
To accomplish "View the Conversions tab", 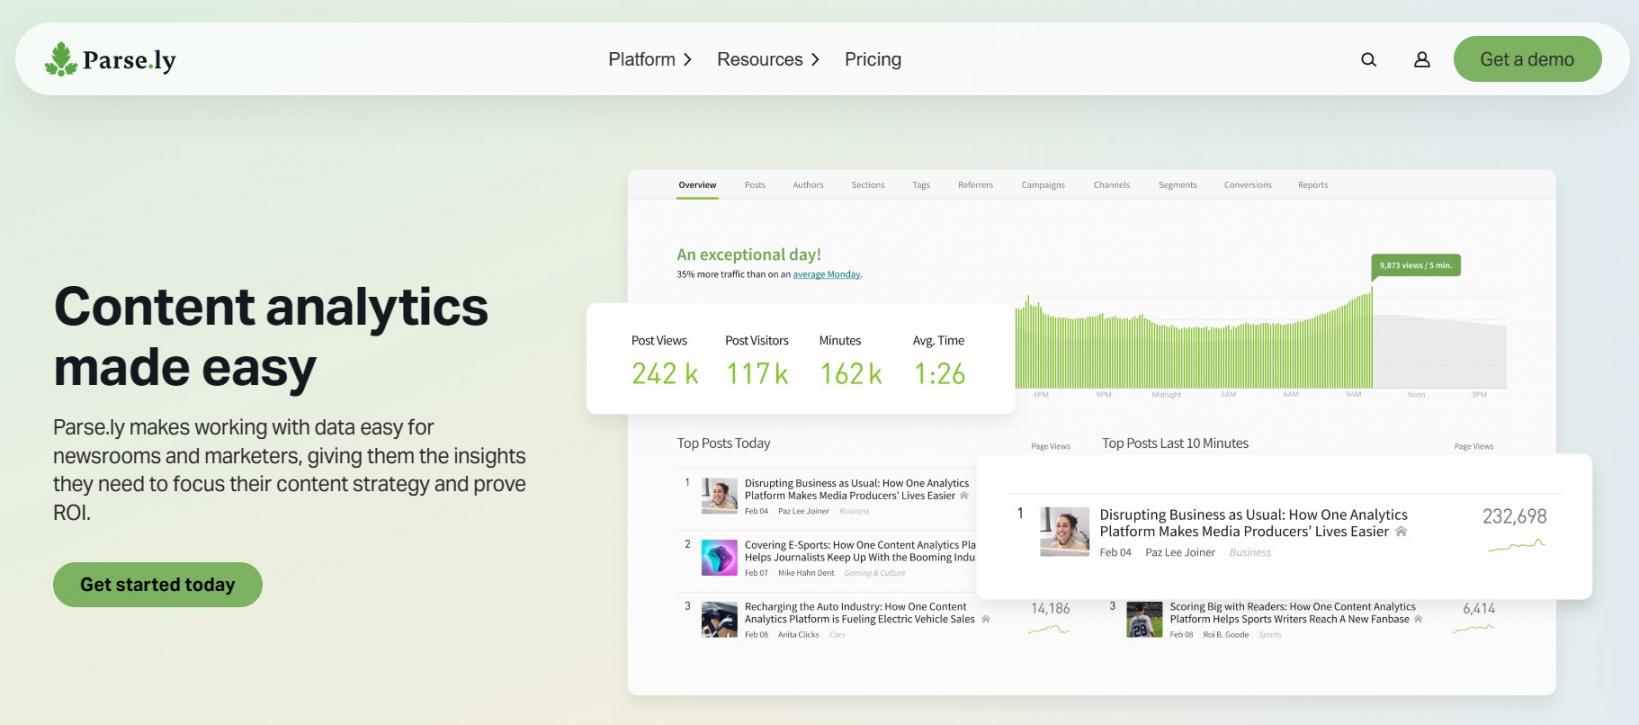I will 1248,185.
